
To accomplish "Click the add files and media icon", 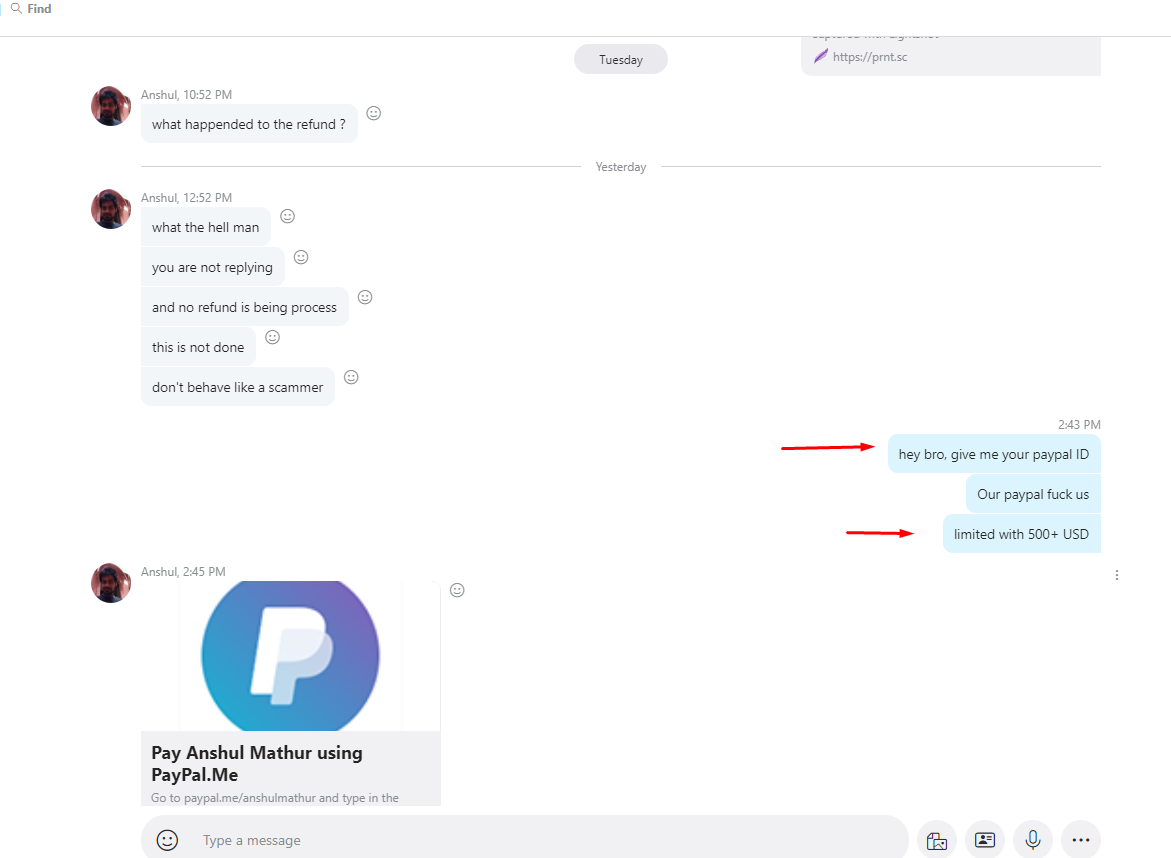I will (x=937, y=840).
